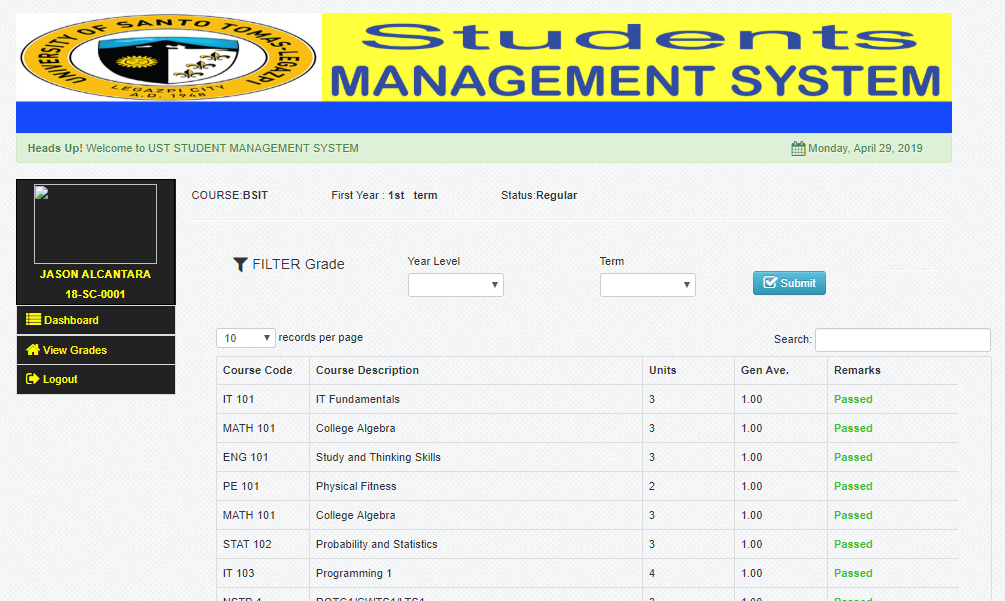Viewport: 1005px width, 601px height.
Task: Click the PE 101 course code cell
Action: [263, 486]
